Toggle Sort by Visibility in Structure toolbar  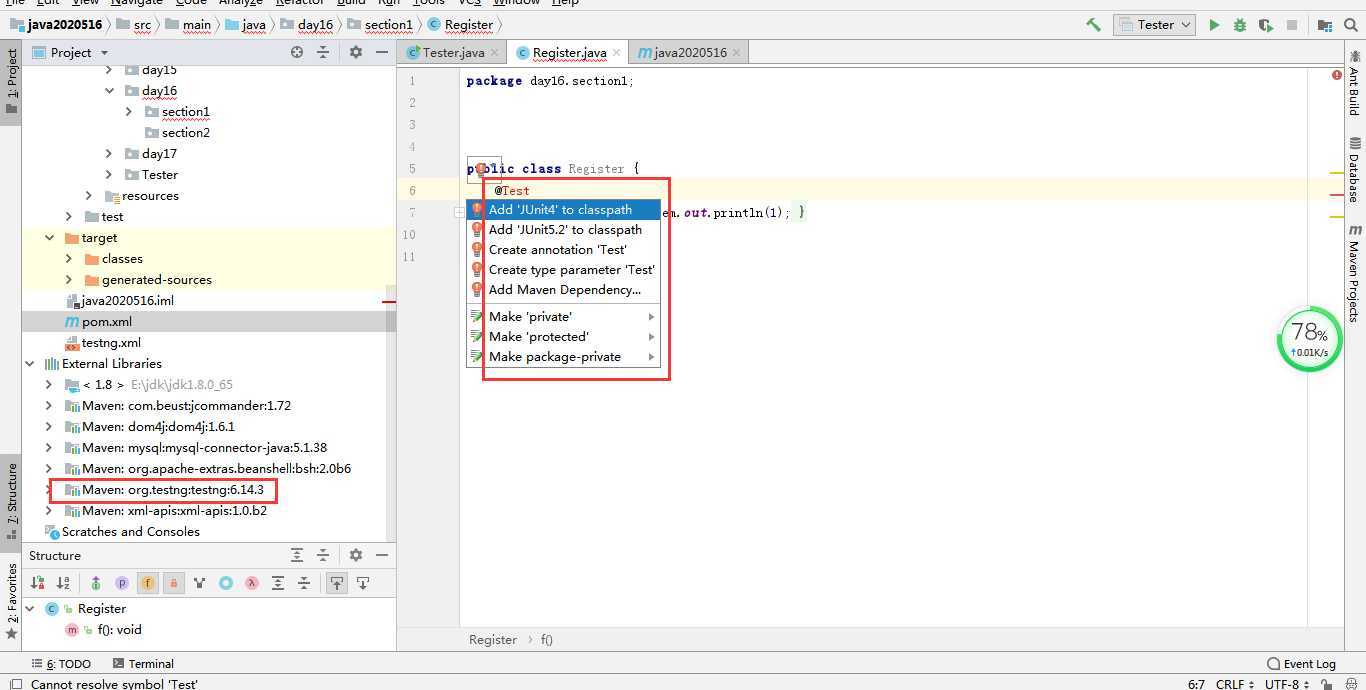(x=37, y=583)
